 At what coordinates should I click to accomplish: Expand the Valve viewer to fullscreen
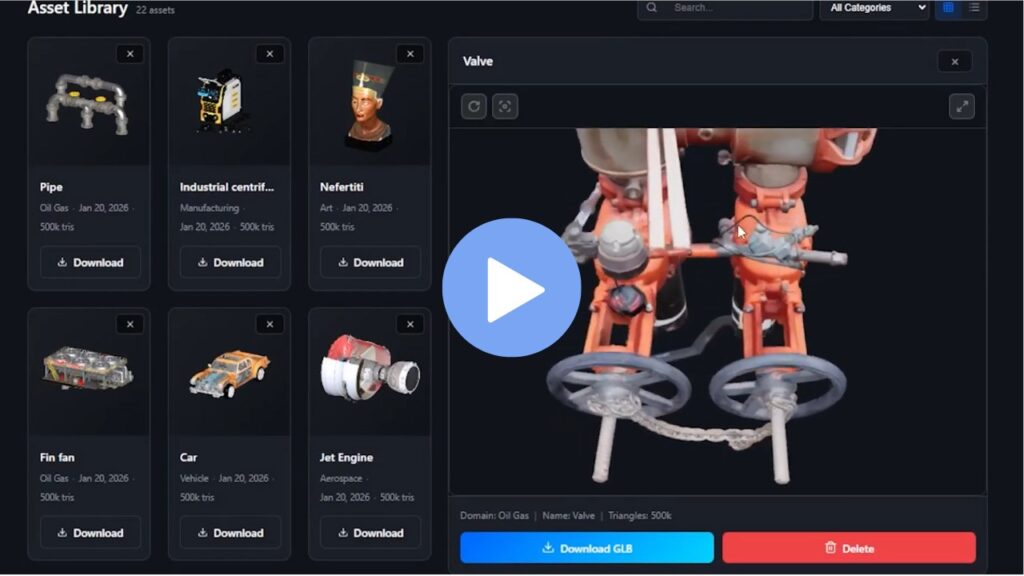[961, 107]
